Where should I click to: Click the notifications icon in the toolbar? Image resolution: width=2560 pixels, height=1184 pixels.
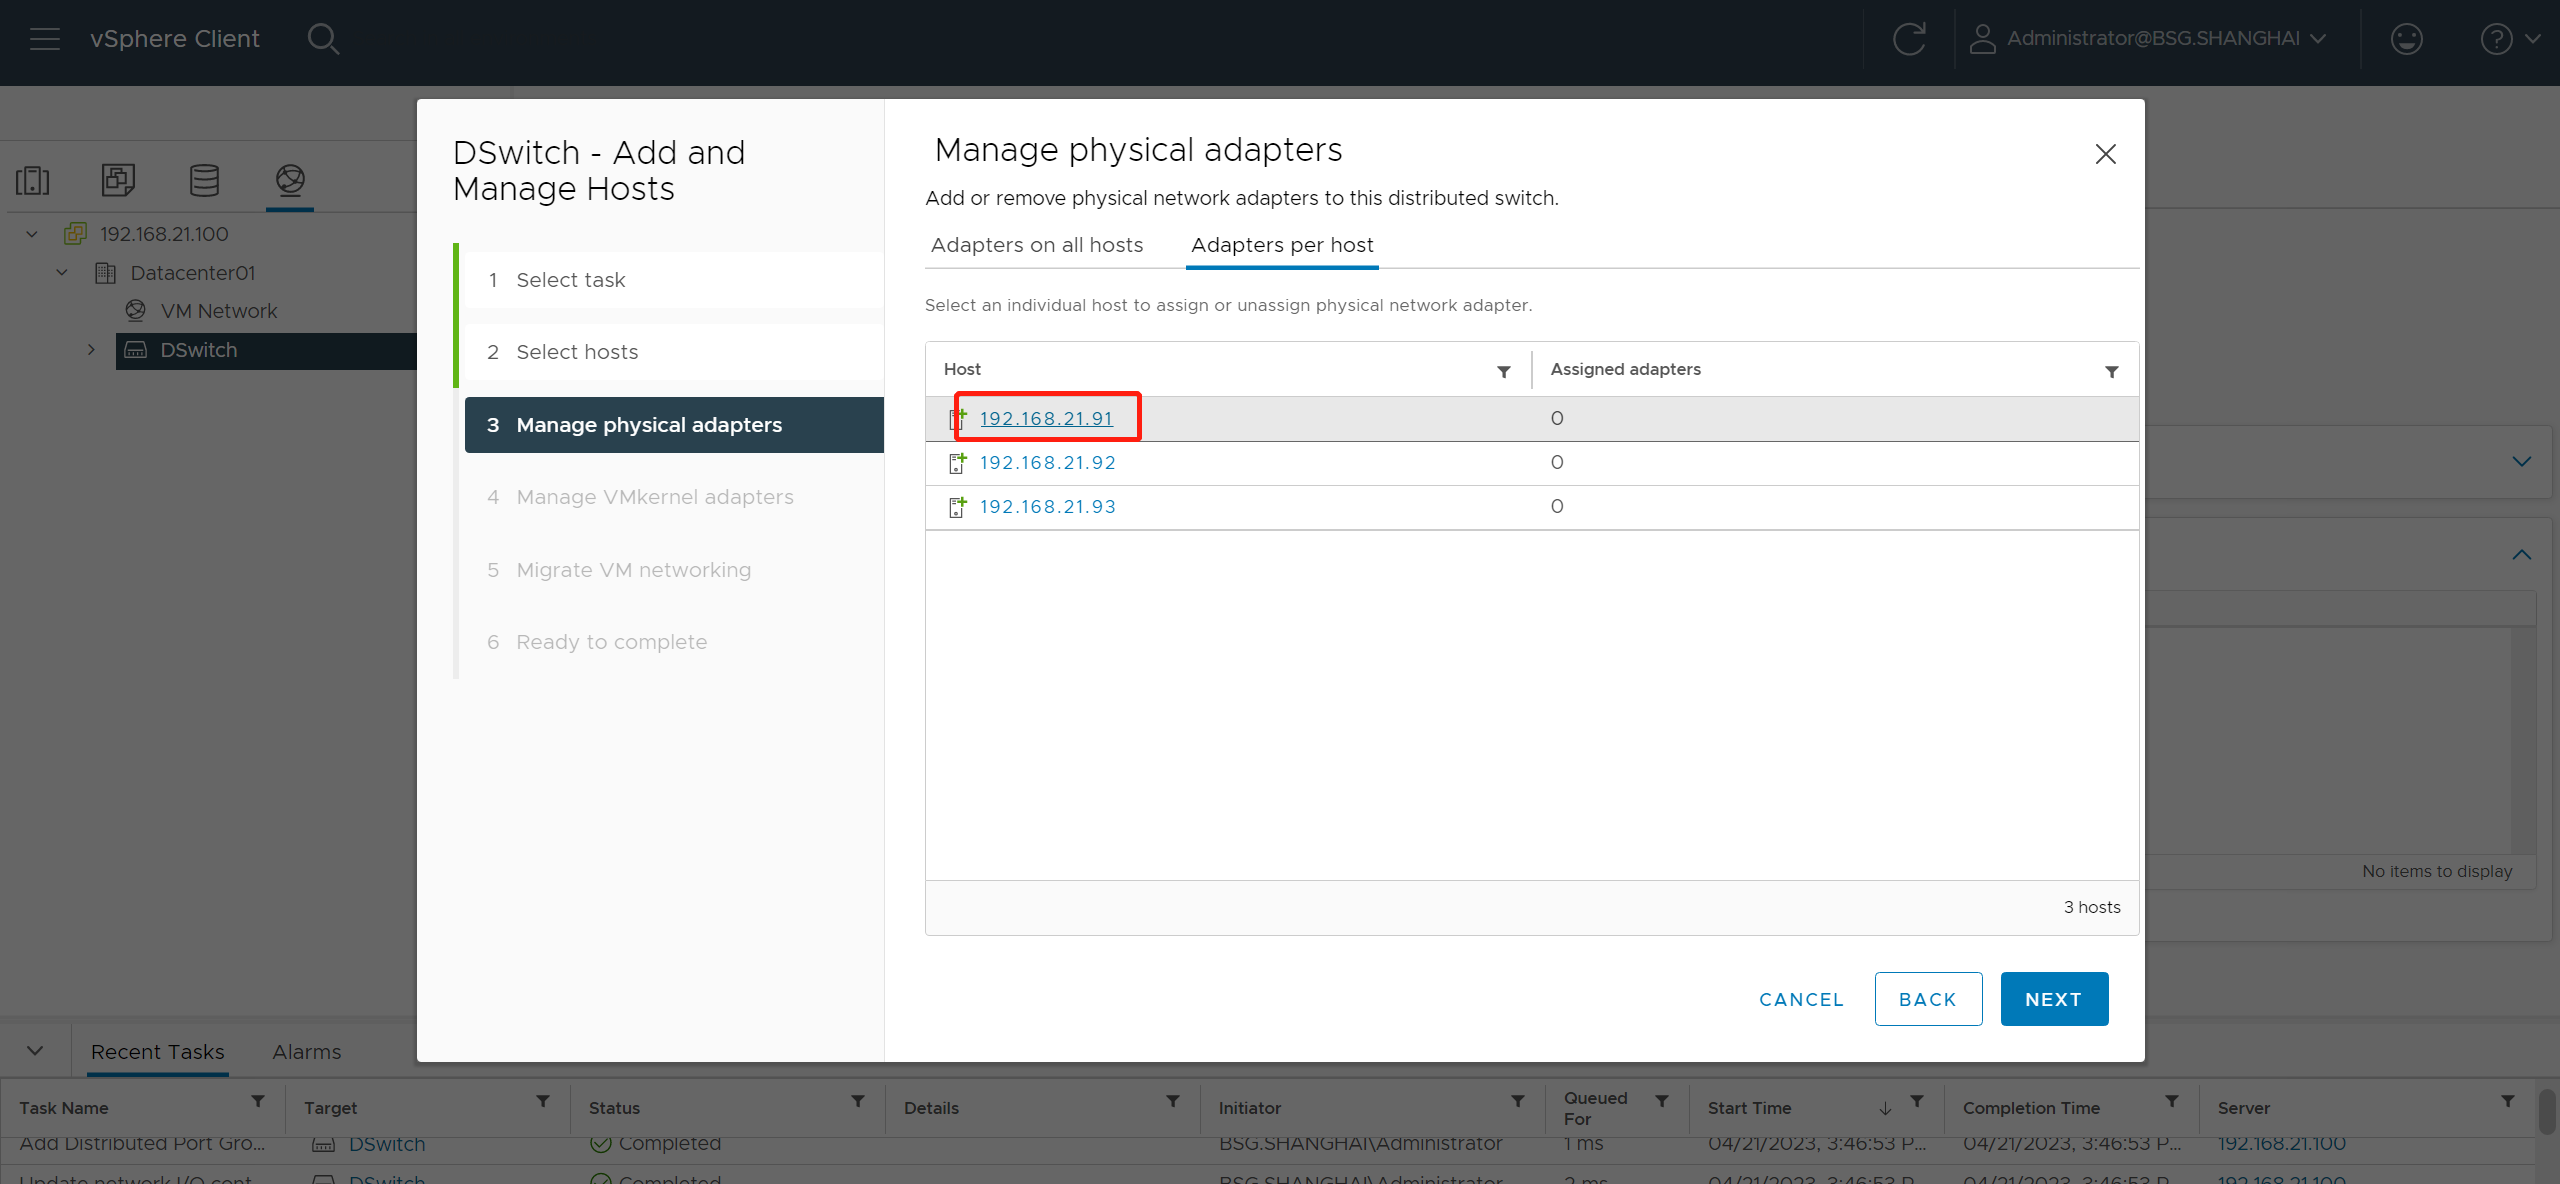click(2408, 38)
